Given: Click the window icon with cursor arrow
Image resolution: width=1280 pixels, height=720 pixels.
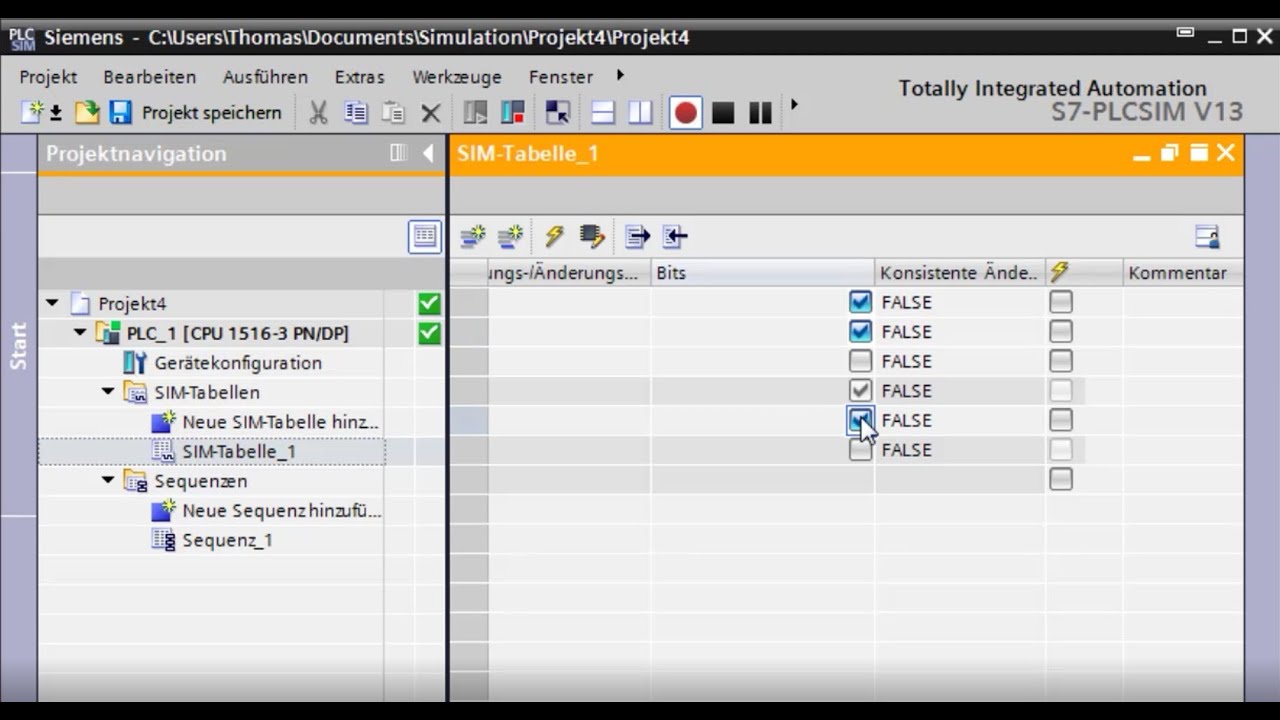Looking at the screenshot, I should pos(557,113).
